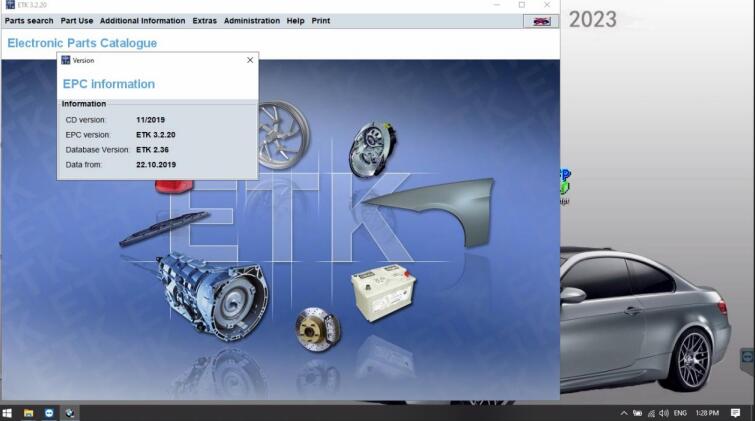This screenshot has width=755, height=421.
Task: Click the TeamViewer side panel tab at right edge
Action: pos(747,357)
